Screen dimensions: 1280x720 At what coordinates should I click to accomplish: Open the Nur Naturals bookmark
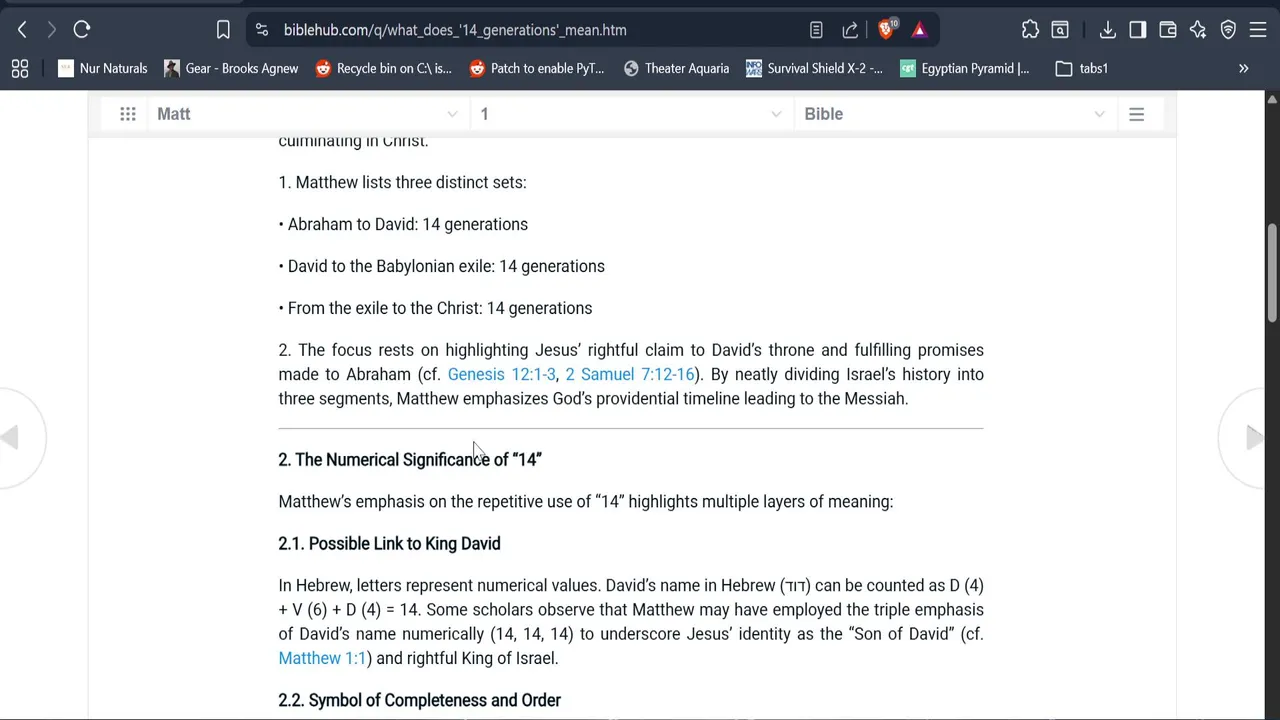(103, 68)
